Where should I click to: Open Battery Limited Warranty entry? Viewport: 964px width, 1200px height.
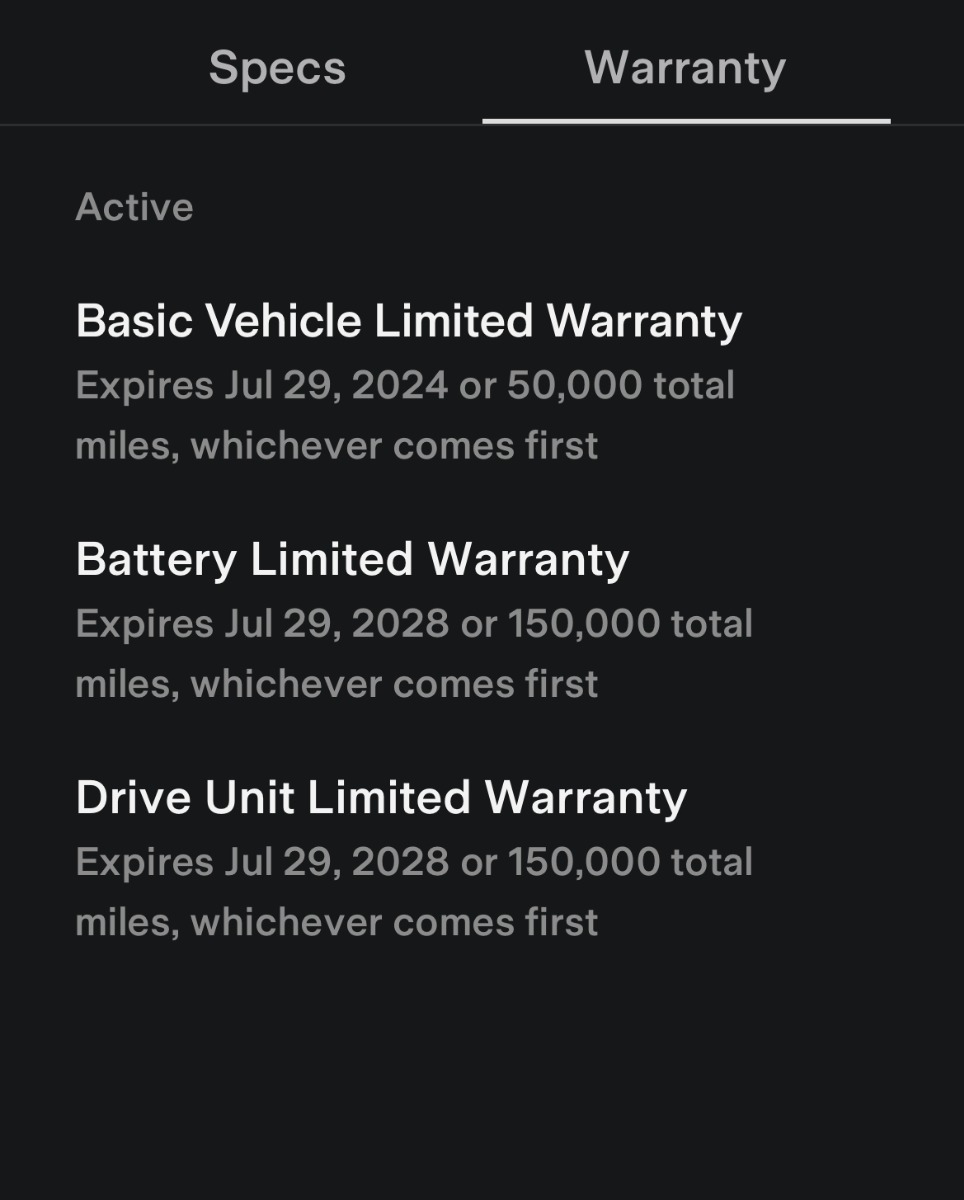[352, 559]
